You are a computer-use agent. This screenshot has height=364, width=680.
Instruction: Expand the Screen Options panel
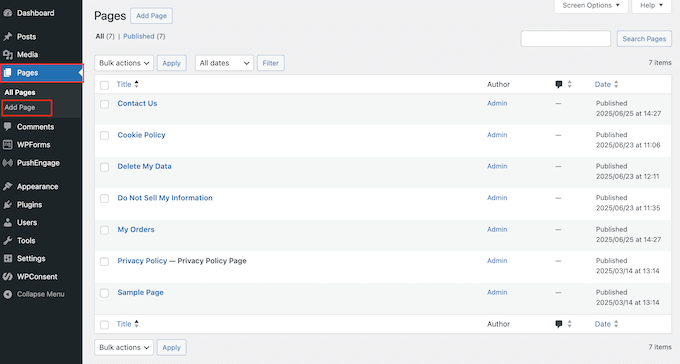[591, 6]
